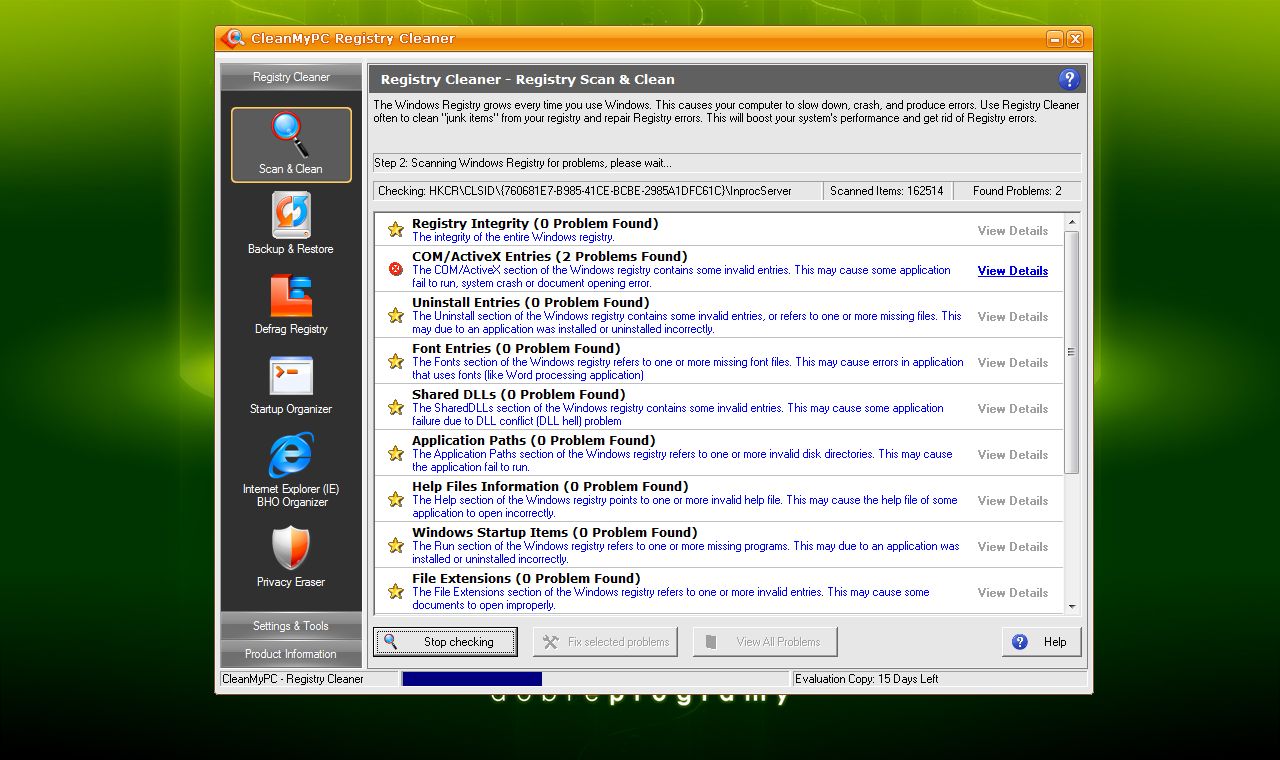Image resolution: width=1280 pixels, height=760 pixels.
Task: Select the Registry Integrity heading
Action: tap(535, 223)
